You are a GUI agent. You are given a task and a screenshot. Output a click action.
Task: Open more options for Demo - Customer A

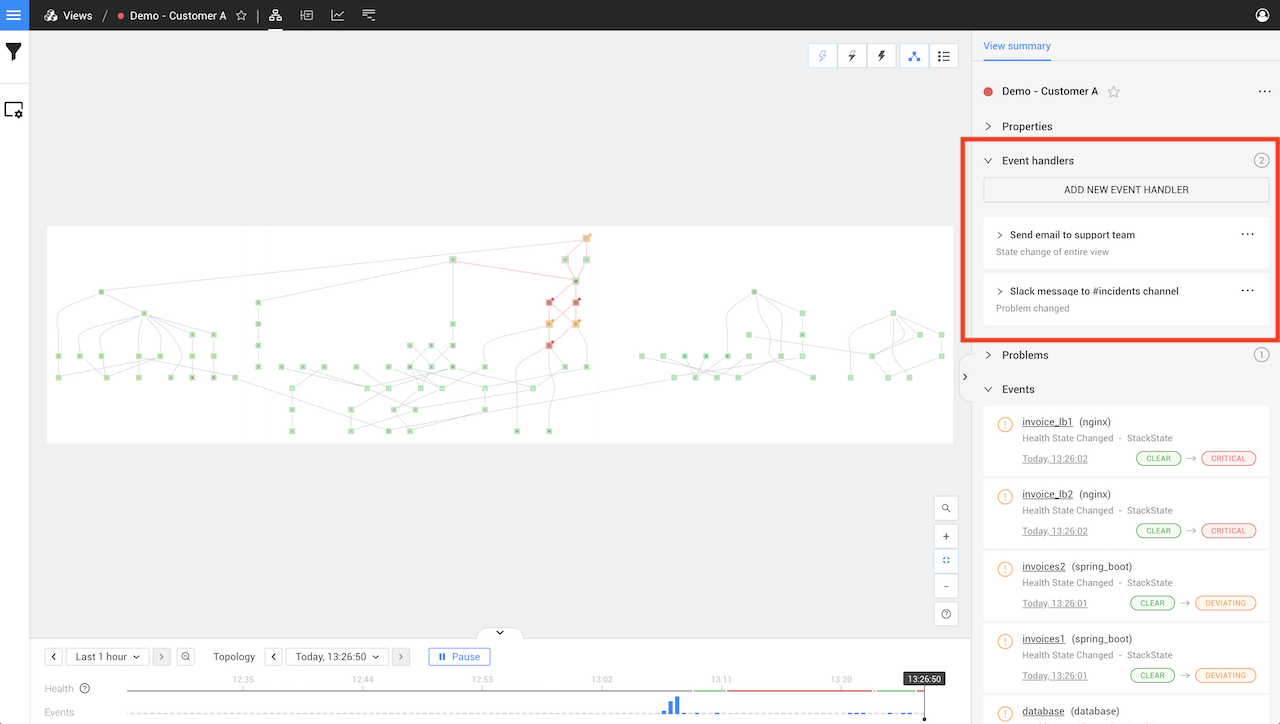1264,91
